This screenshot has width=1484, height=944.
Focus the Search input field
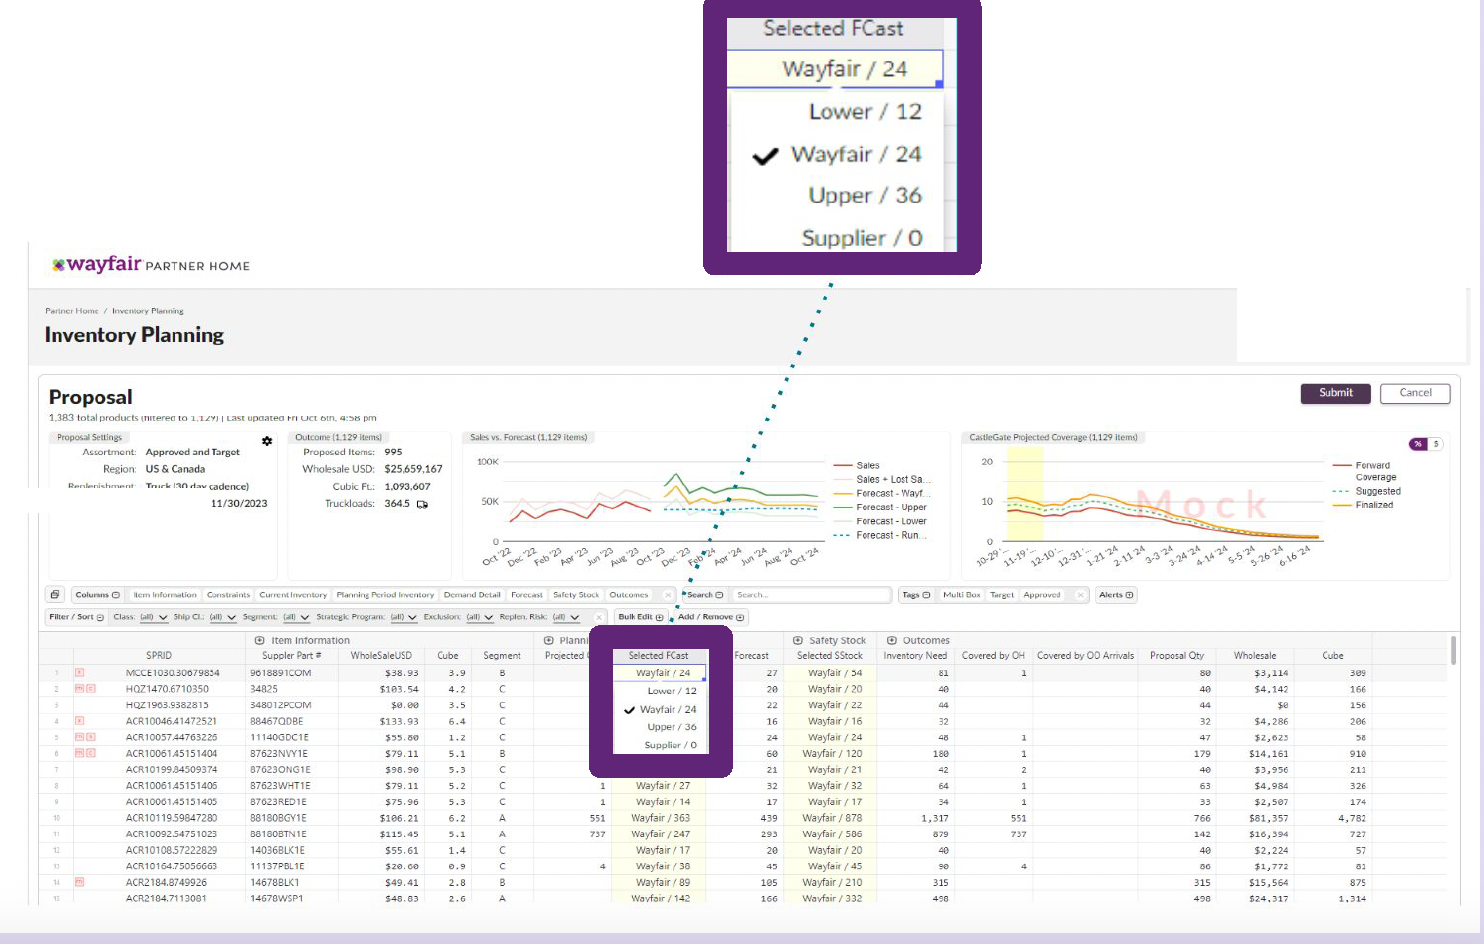tap(811, 595)
